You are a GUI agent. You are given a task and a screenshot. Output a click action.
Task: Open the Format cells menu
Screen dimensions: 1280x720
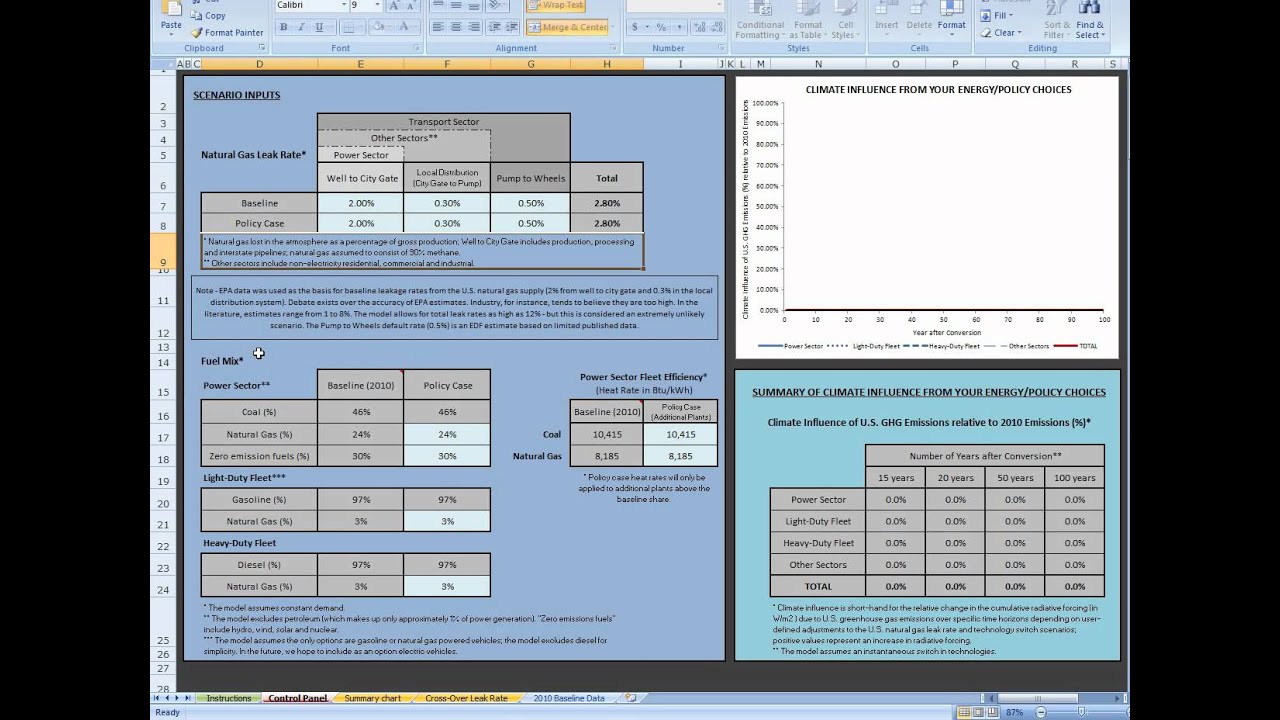click(x=952, y=18)
